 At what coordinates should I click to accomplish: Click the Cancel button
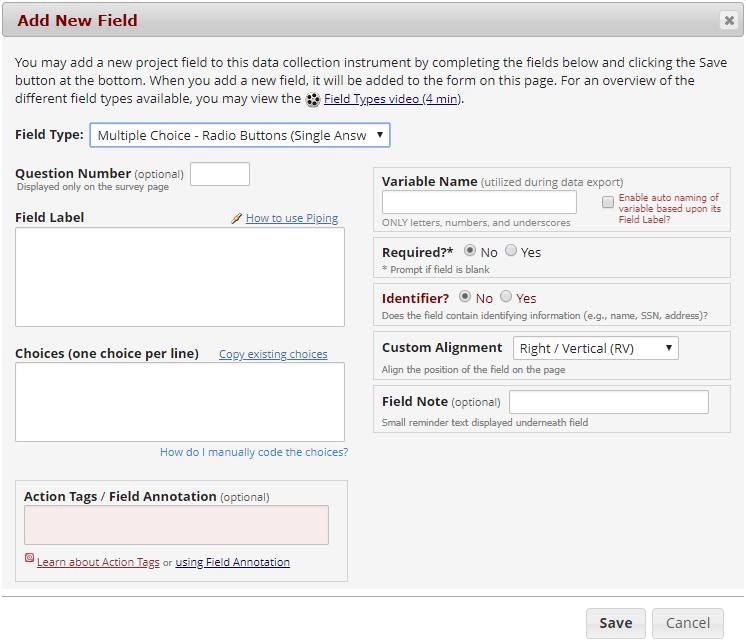(687, 623)
